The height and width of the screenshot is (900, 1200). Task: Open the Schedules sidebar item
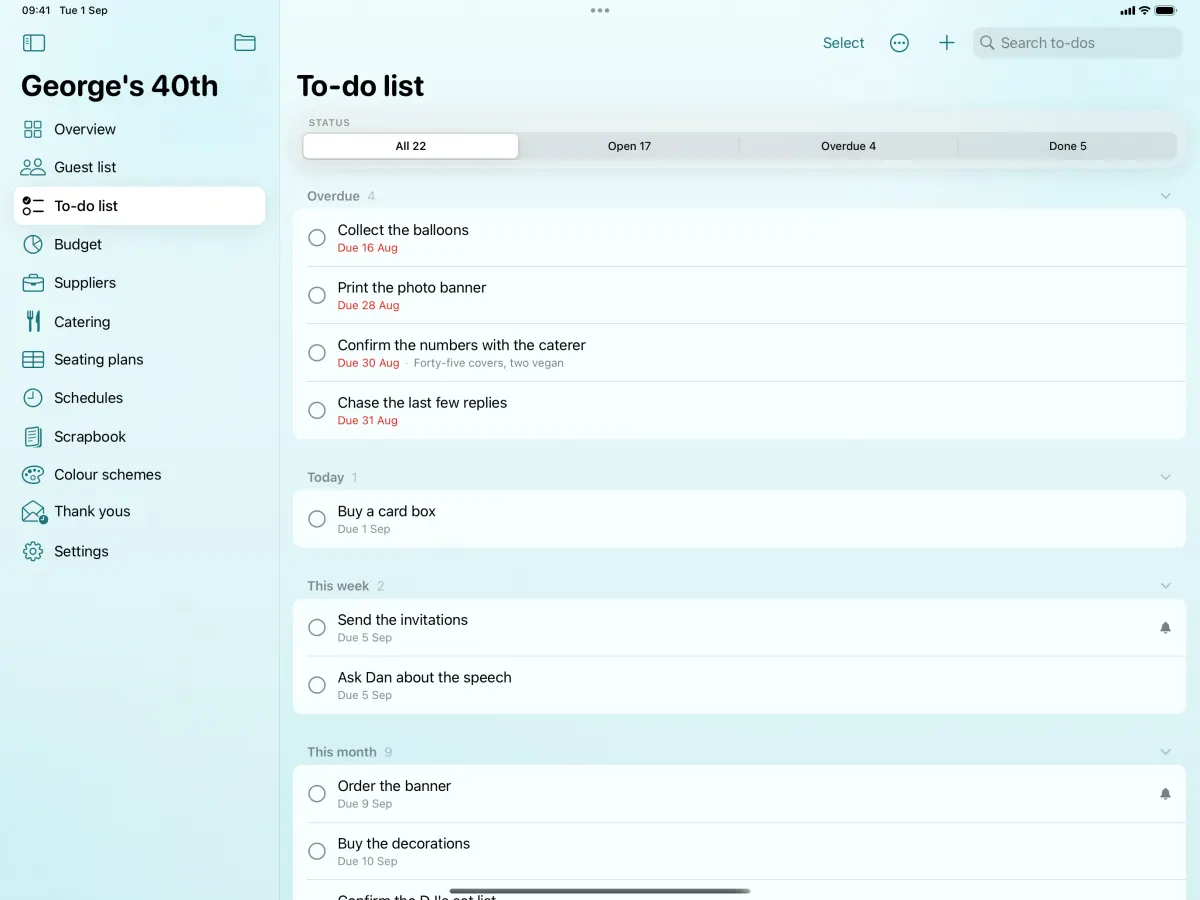point(140,398)
